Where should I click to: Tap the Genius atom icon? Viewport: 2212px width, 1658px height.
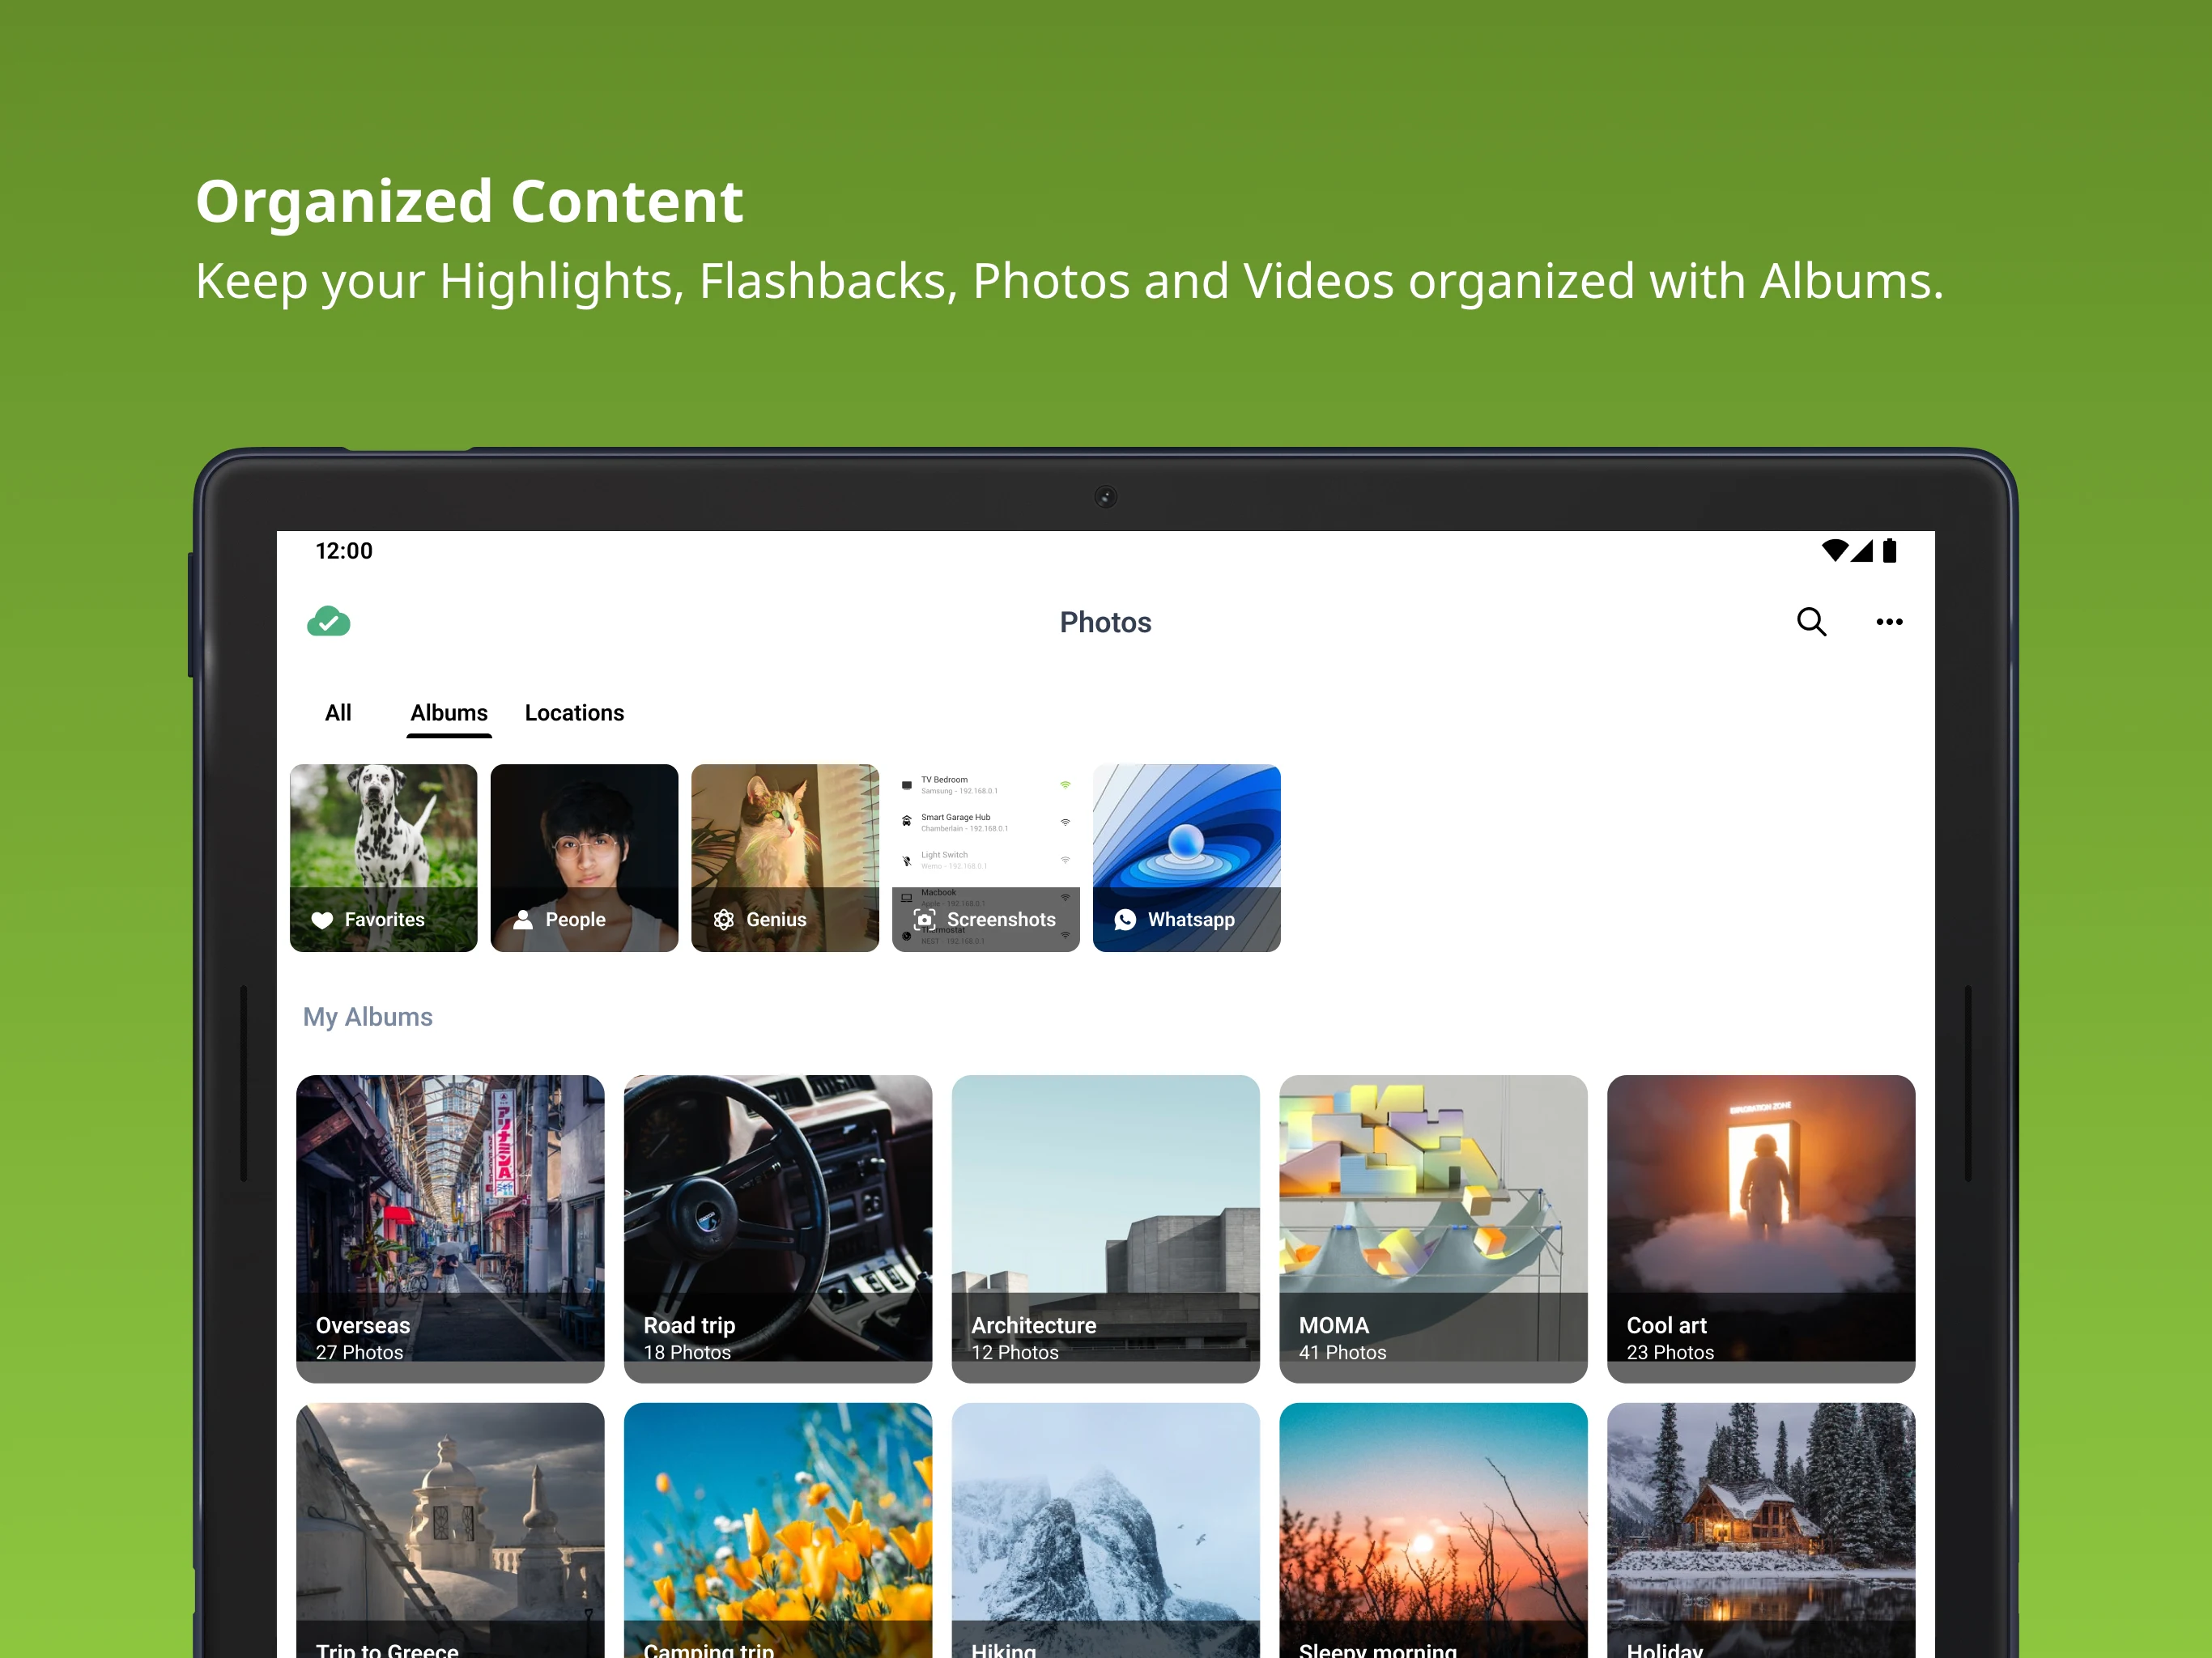coord(724,920)
